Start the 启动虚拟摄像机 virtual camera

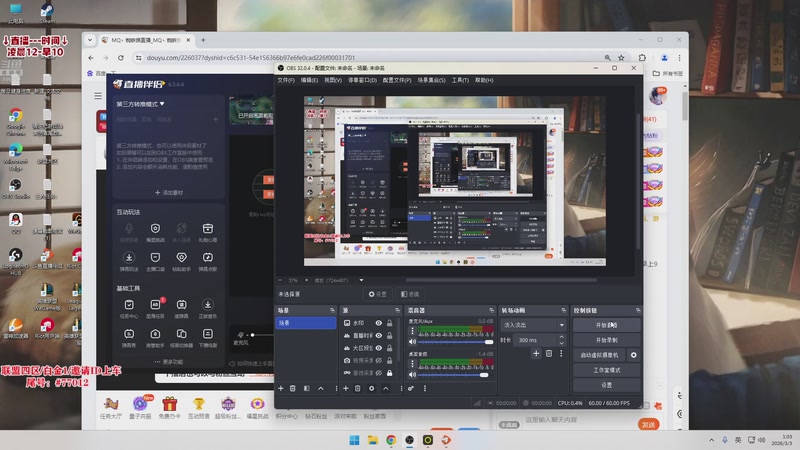pyautogui.click(x=599, y=355)
